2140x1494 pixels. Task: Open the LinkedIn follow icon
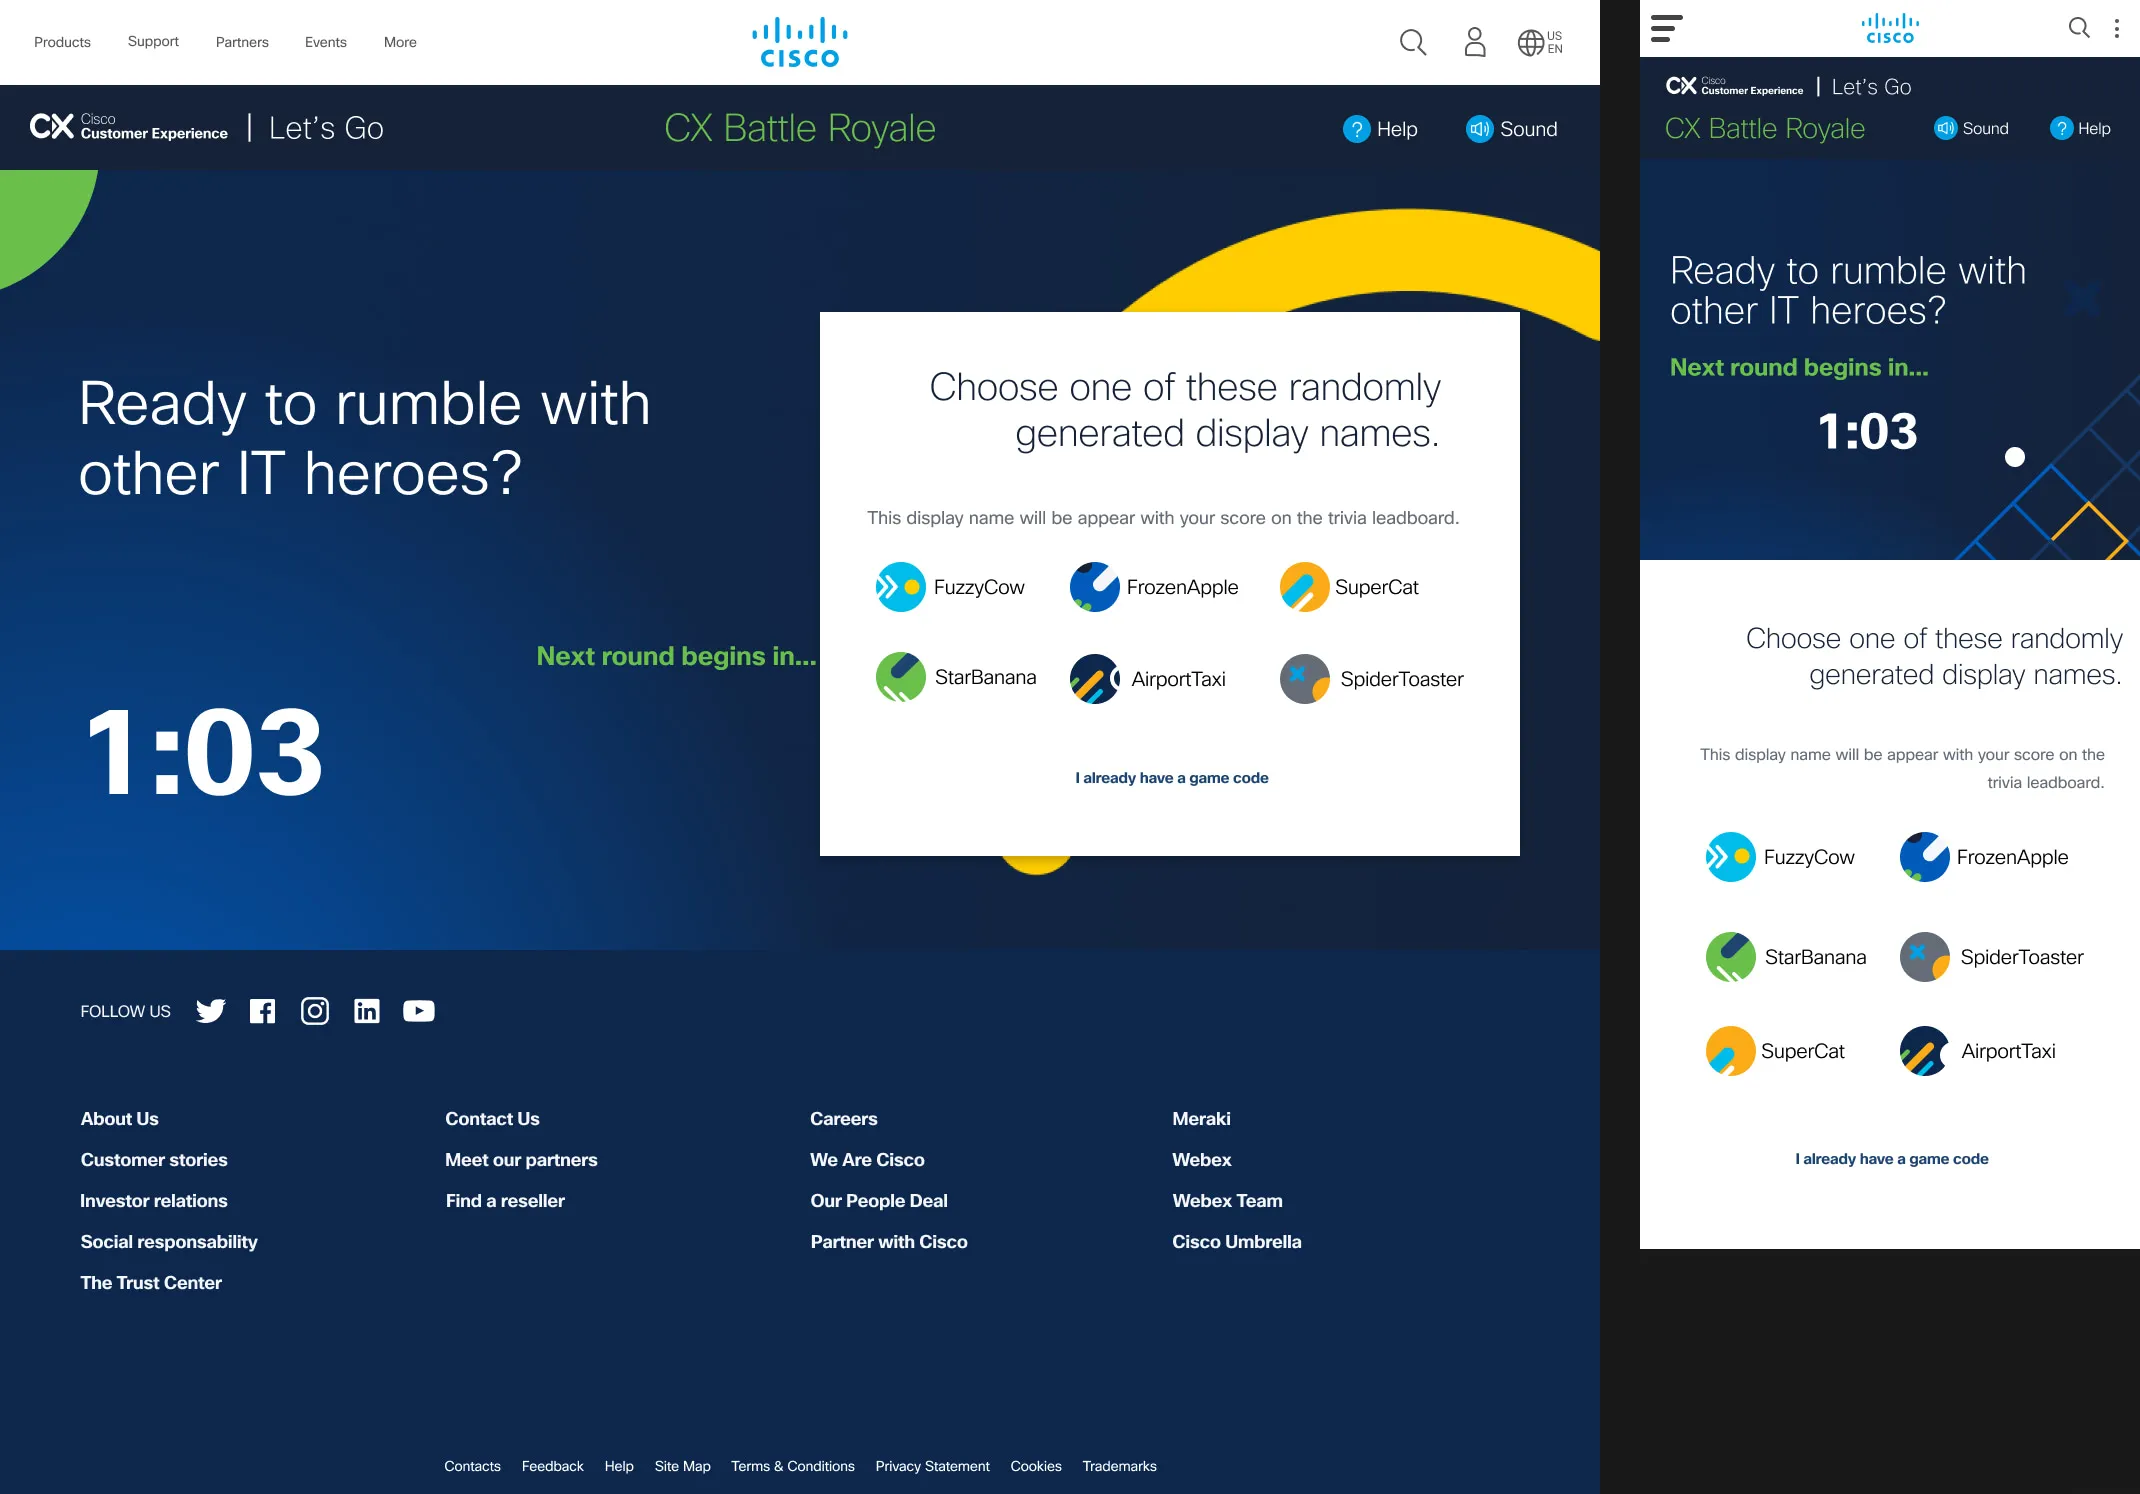tap(367, 1011)
